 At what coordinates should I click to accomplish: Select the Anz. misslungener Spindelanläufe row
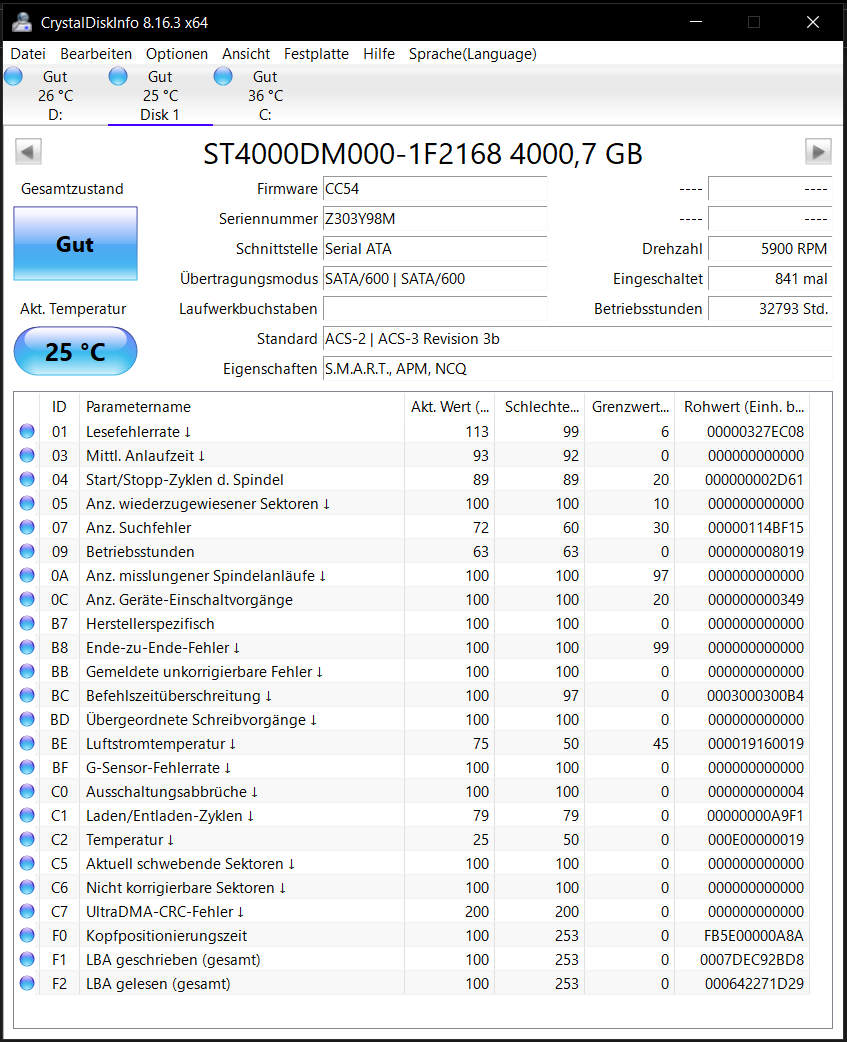click(x=412, y=575)
